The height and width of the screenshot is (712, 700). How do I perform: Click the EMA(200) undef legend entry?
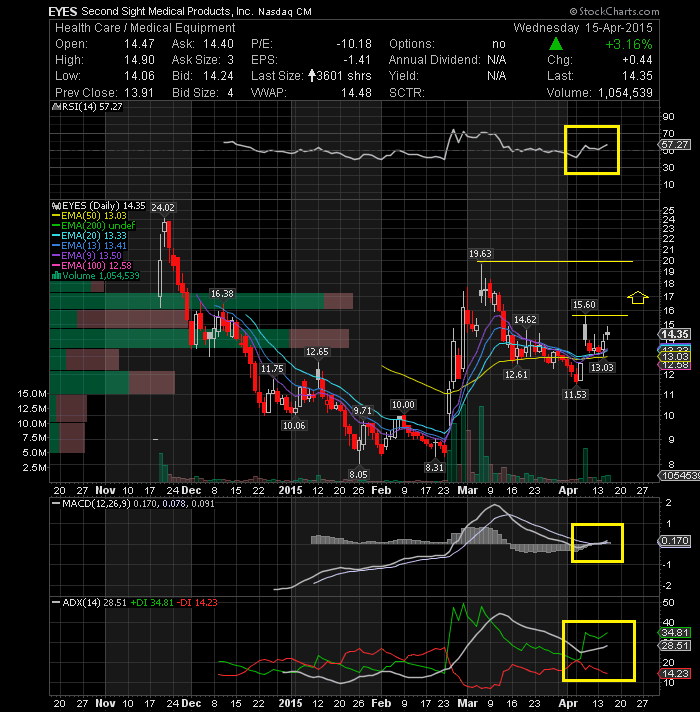(x=94, y=226)
